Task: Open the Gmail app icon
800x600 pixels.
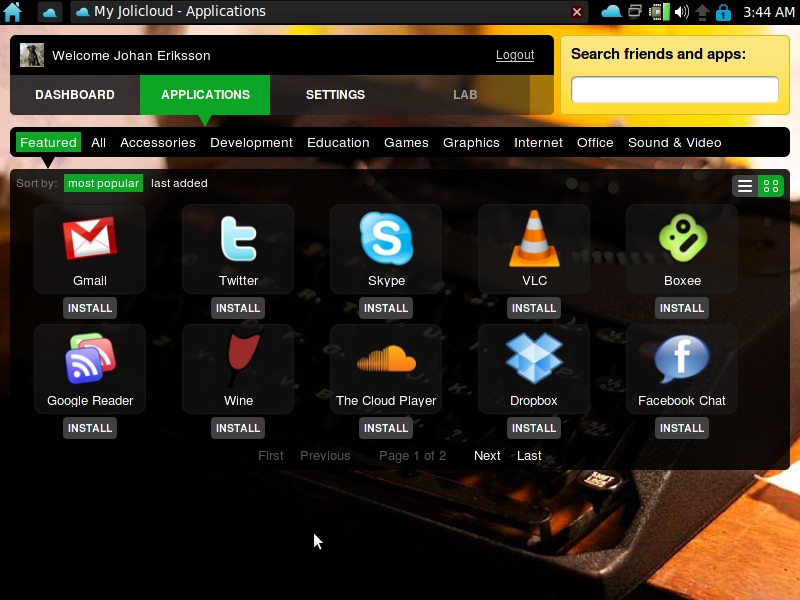Action: pos(90,239)
